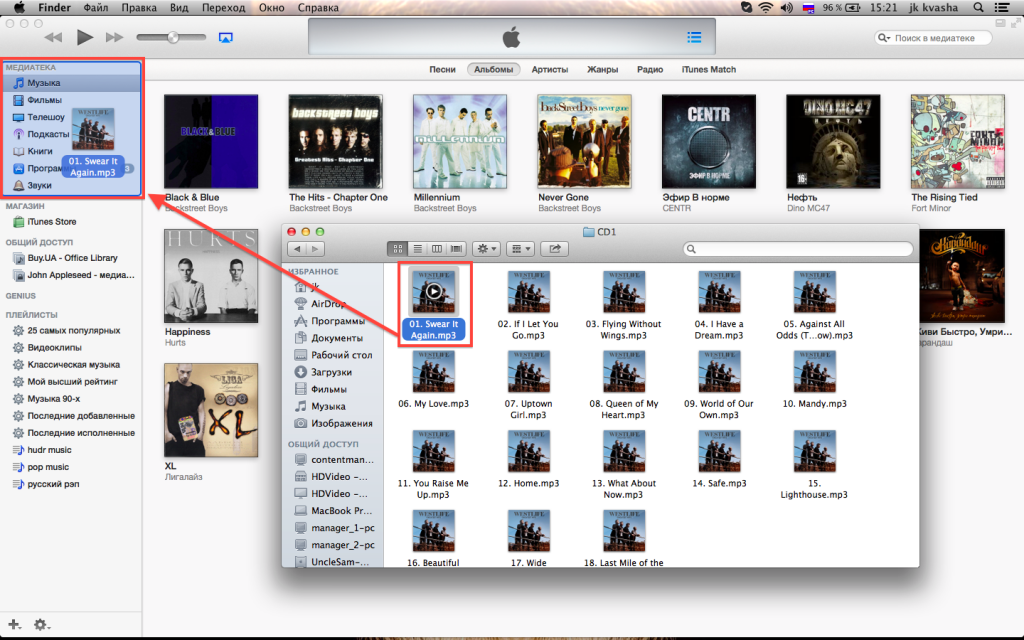1024x640 pixels.
Task: Click the rewind previous track button
Action: 53,37
